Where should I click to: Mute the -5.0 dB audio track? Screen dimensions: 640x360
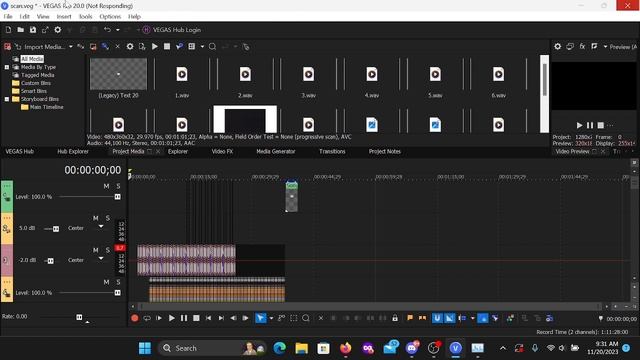pos(96,218)
